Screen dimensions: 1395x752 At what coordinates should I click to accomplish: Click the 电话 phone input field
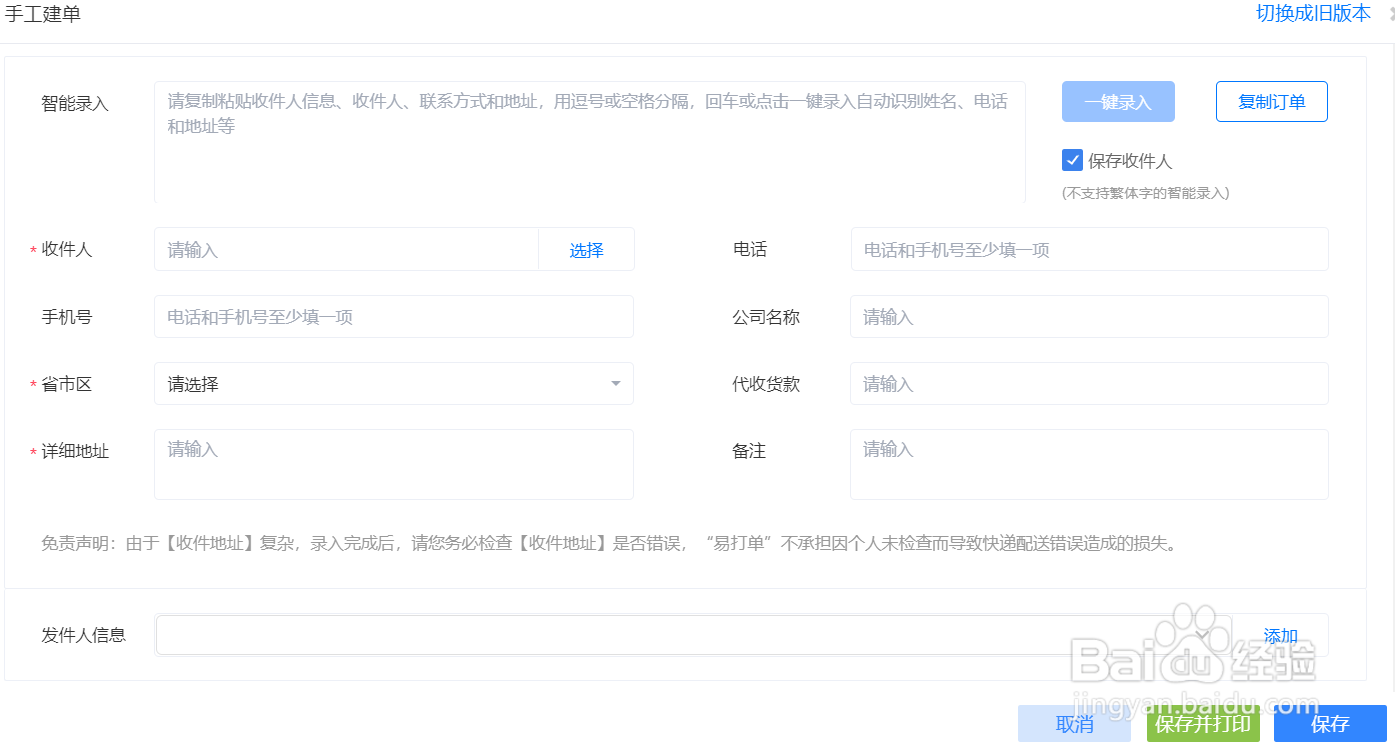click(1088, 249)
